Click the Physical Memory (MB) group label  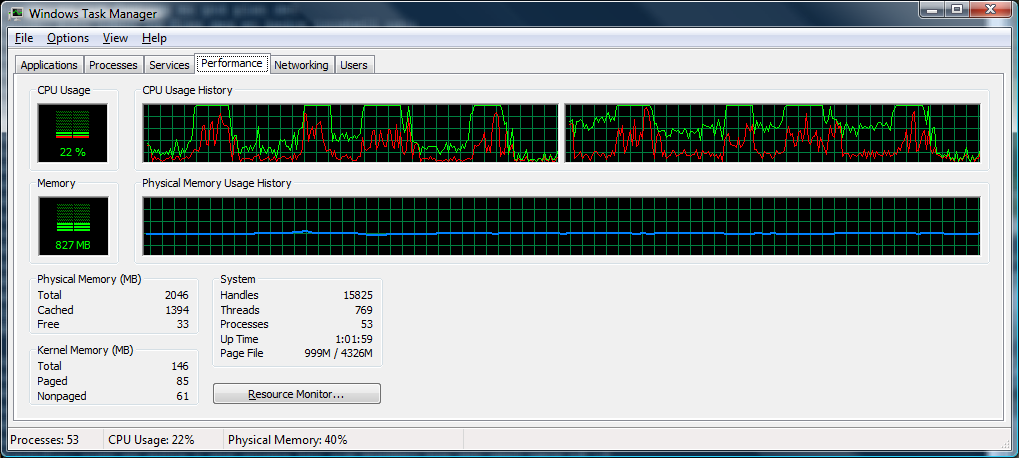[x=89, y=279]
